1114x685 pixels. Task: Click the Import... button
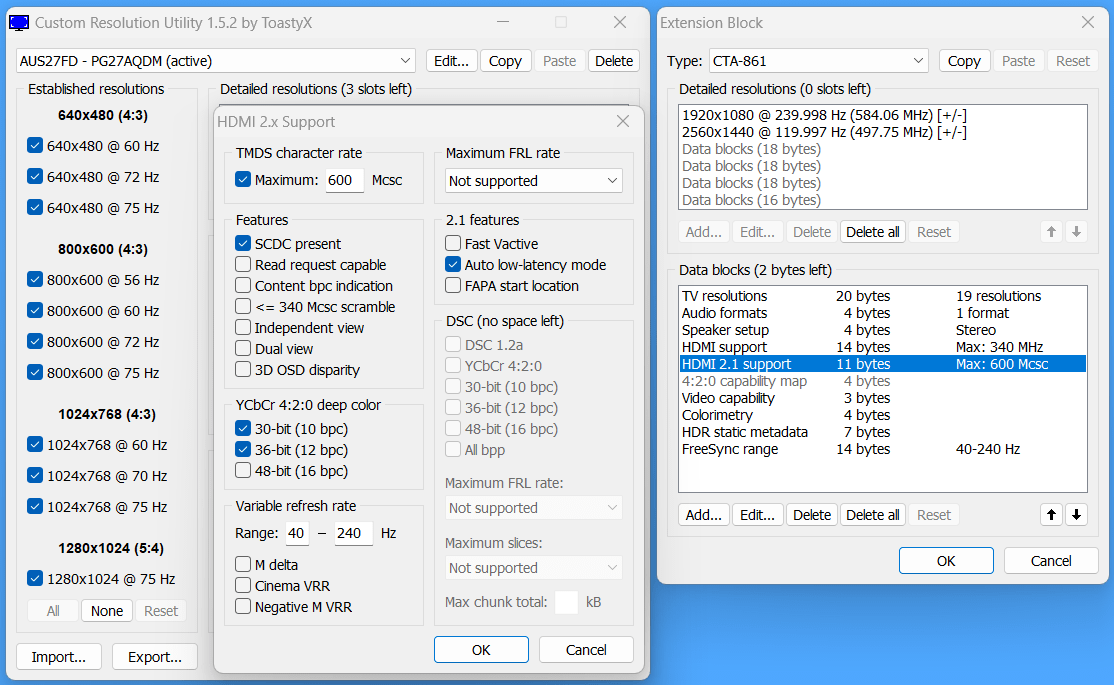tap(58, 657)
